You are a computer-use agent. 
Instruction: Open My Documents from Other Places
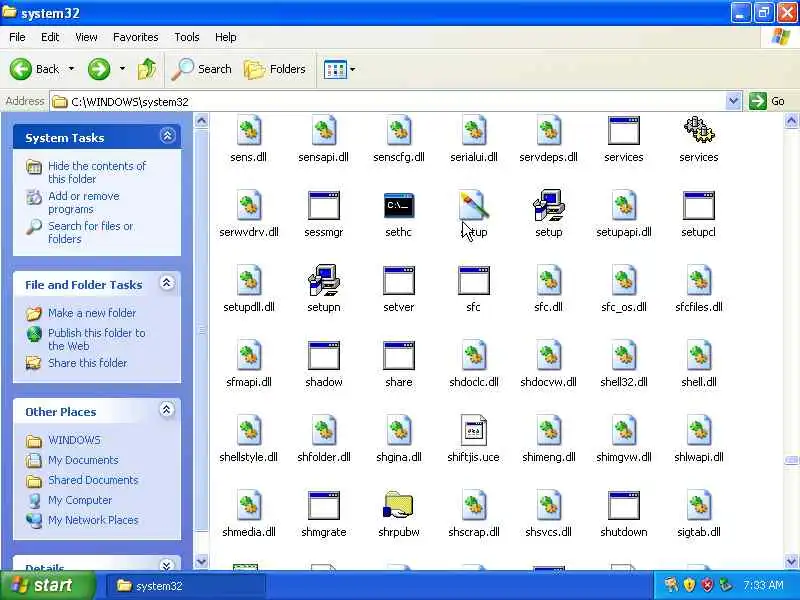click(83, 460)
